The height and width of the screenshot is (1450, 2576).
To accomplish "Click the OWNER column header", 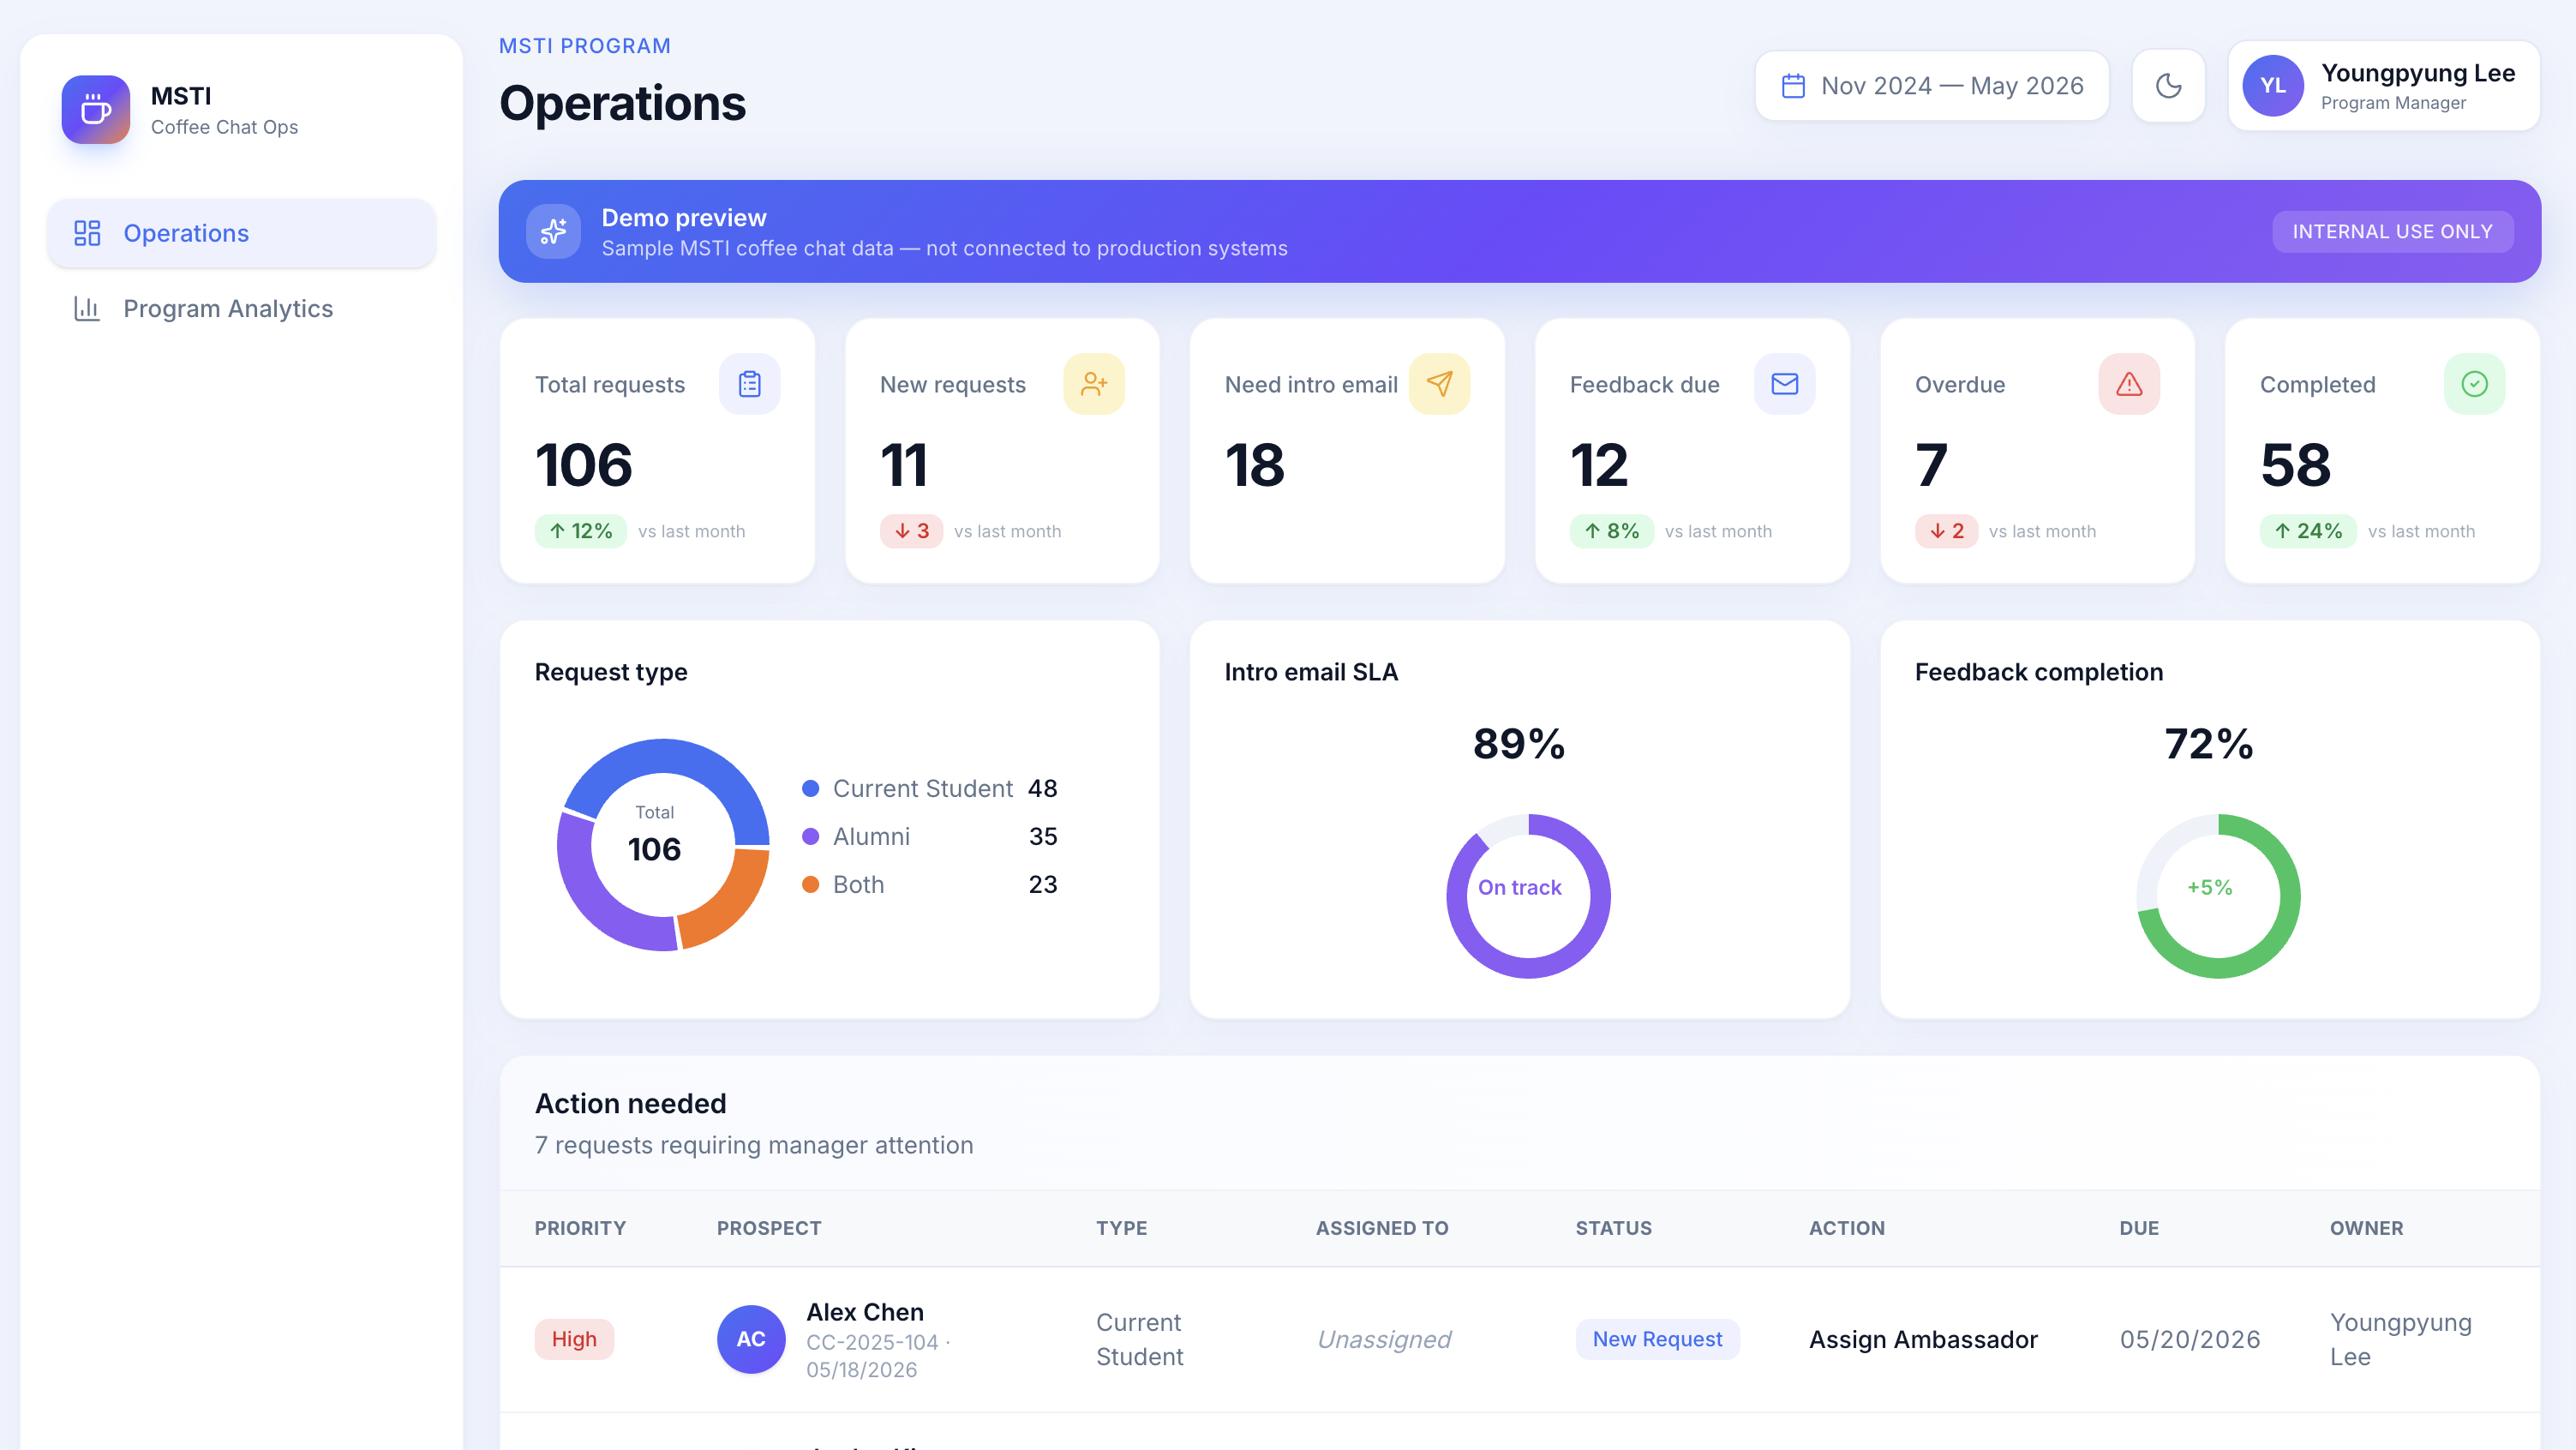I will pos(2366,1228).
